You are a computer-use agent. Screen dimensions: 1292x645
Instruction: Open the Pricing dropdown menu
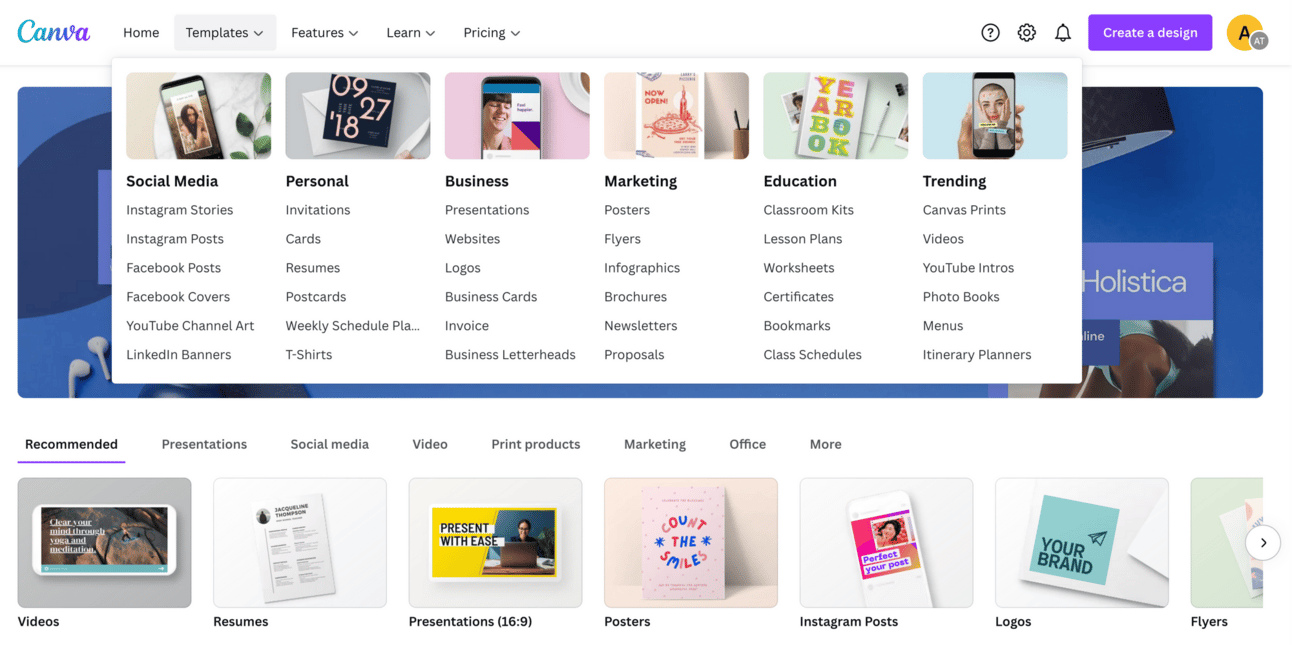click(x=492, y=33)
